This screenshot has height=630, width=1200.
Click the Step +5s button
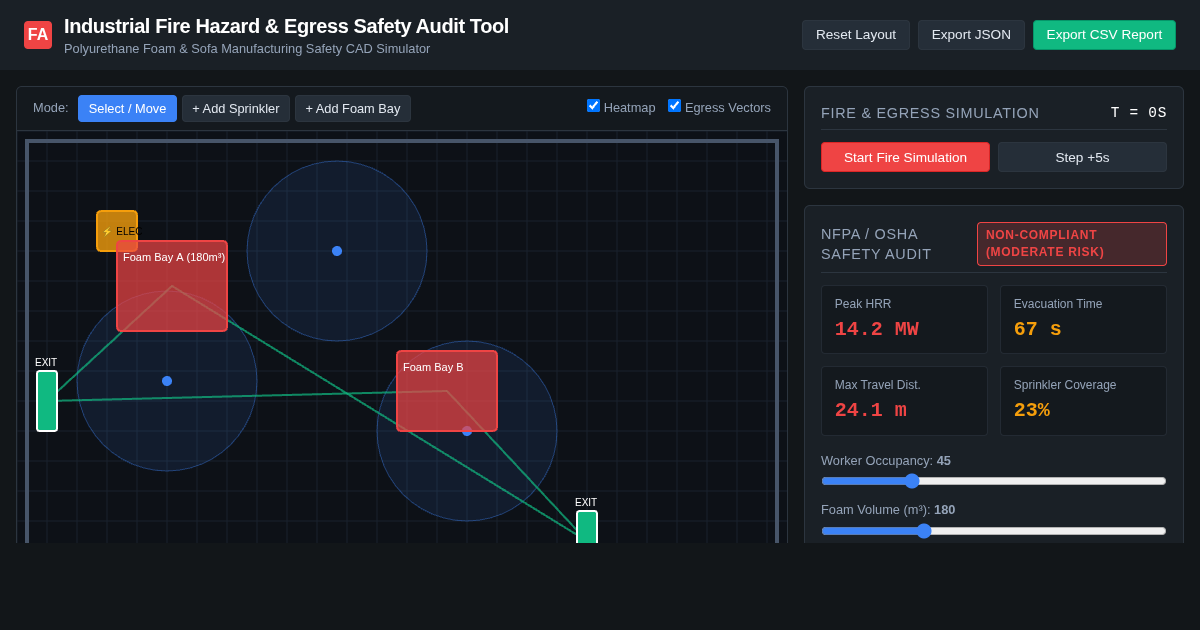pyautogui.click(x=1082, y=157)
